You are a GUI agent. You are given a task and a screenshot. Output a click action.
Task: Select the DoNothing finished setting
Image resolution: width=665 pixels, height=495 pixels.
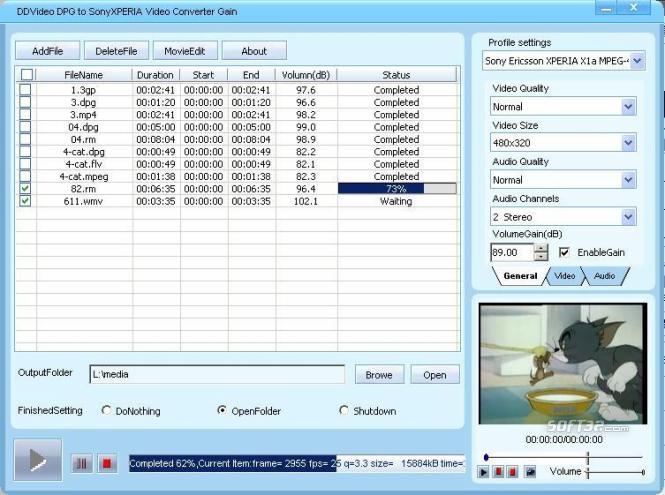tap(106, 410)
